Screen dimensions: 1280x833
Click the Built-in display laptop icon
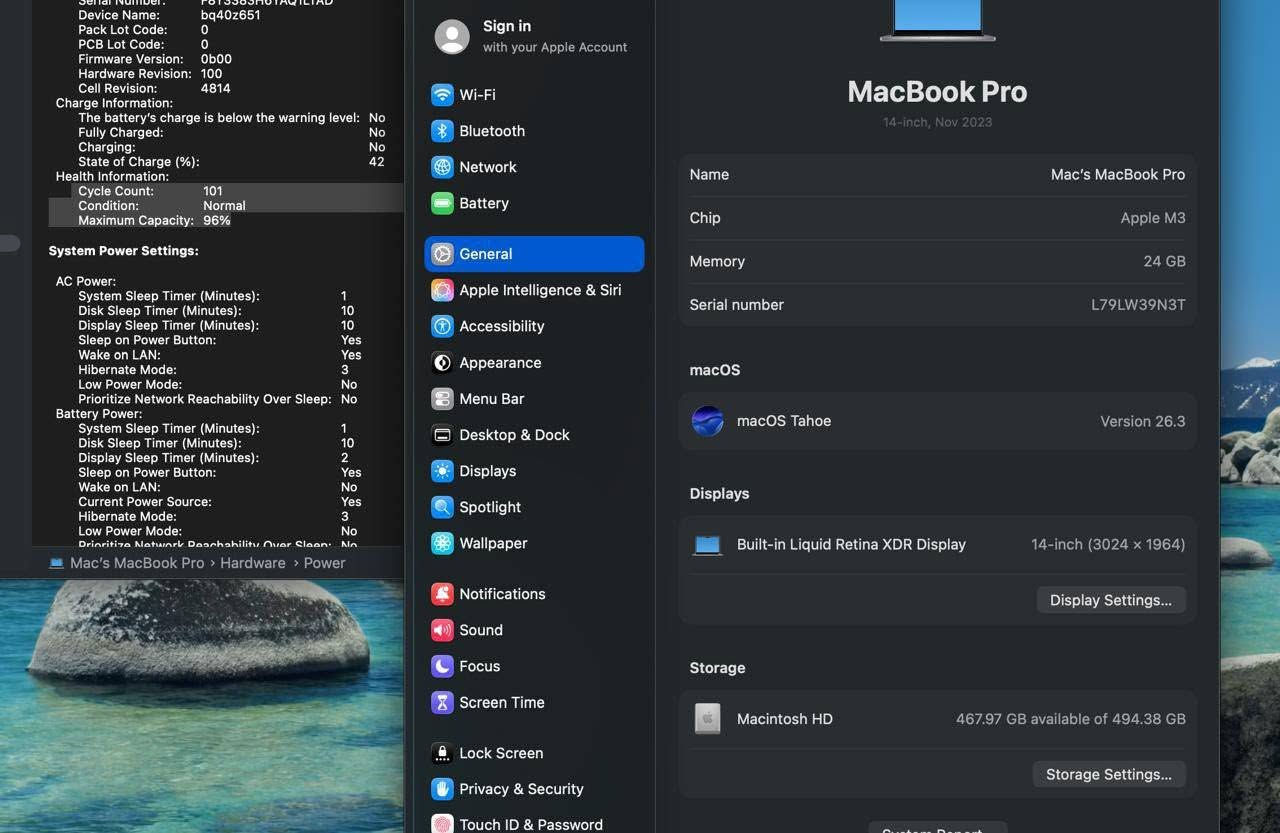707,545
